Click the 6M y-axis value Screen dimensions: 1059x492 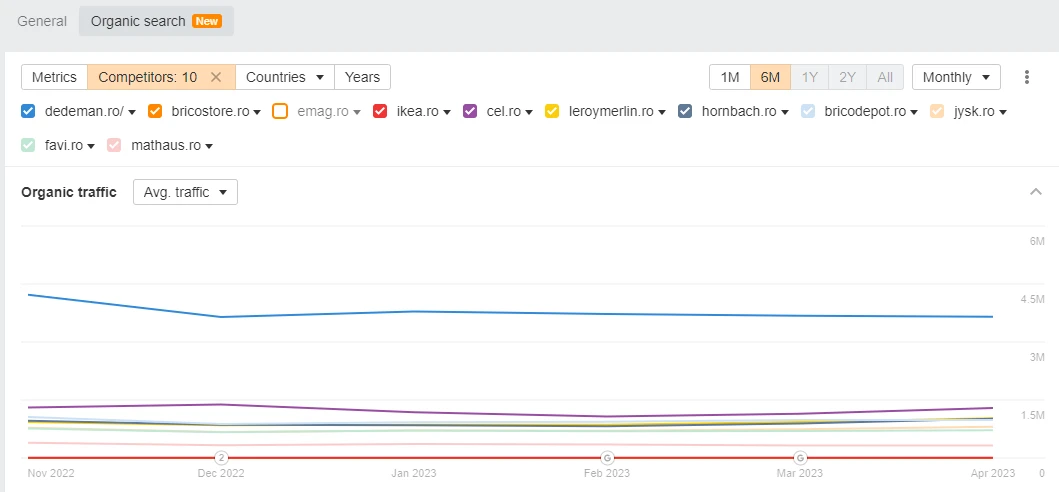click(1037, 241)
